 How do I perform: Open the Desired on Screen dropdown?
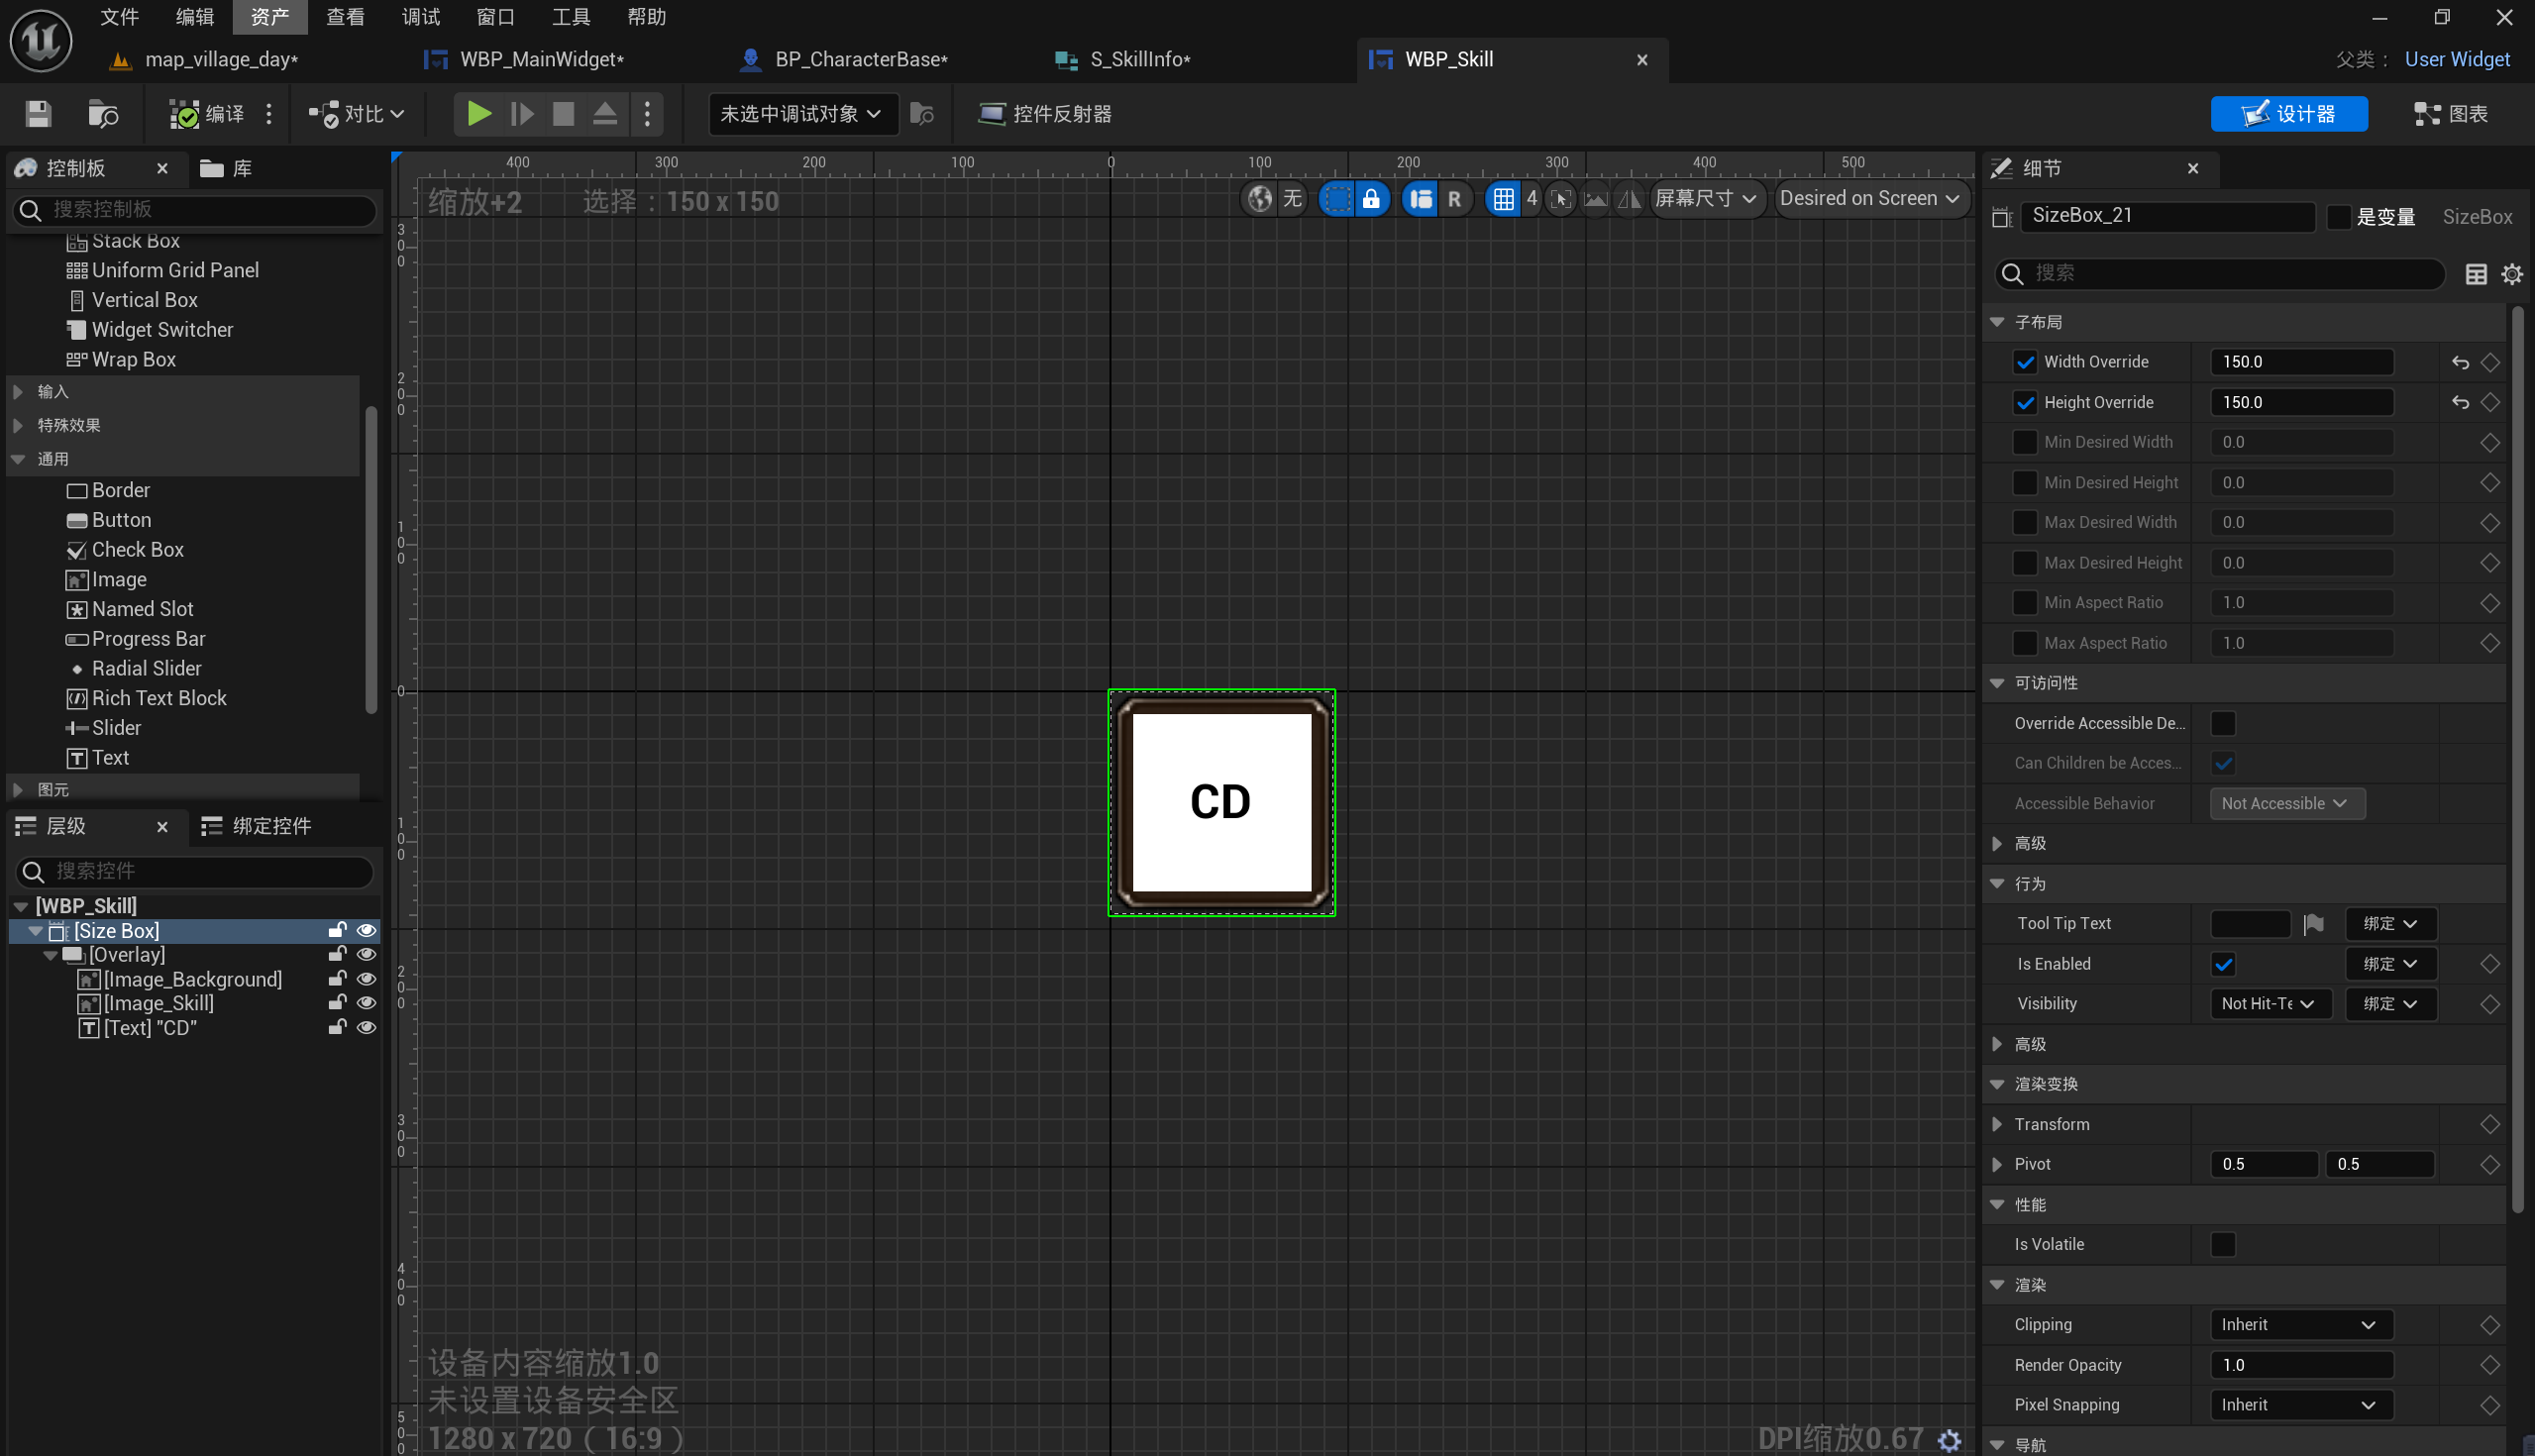pos(1868,199)
